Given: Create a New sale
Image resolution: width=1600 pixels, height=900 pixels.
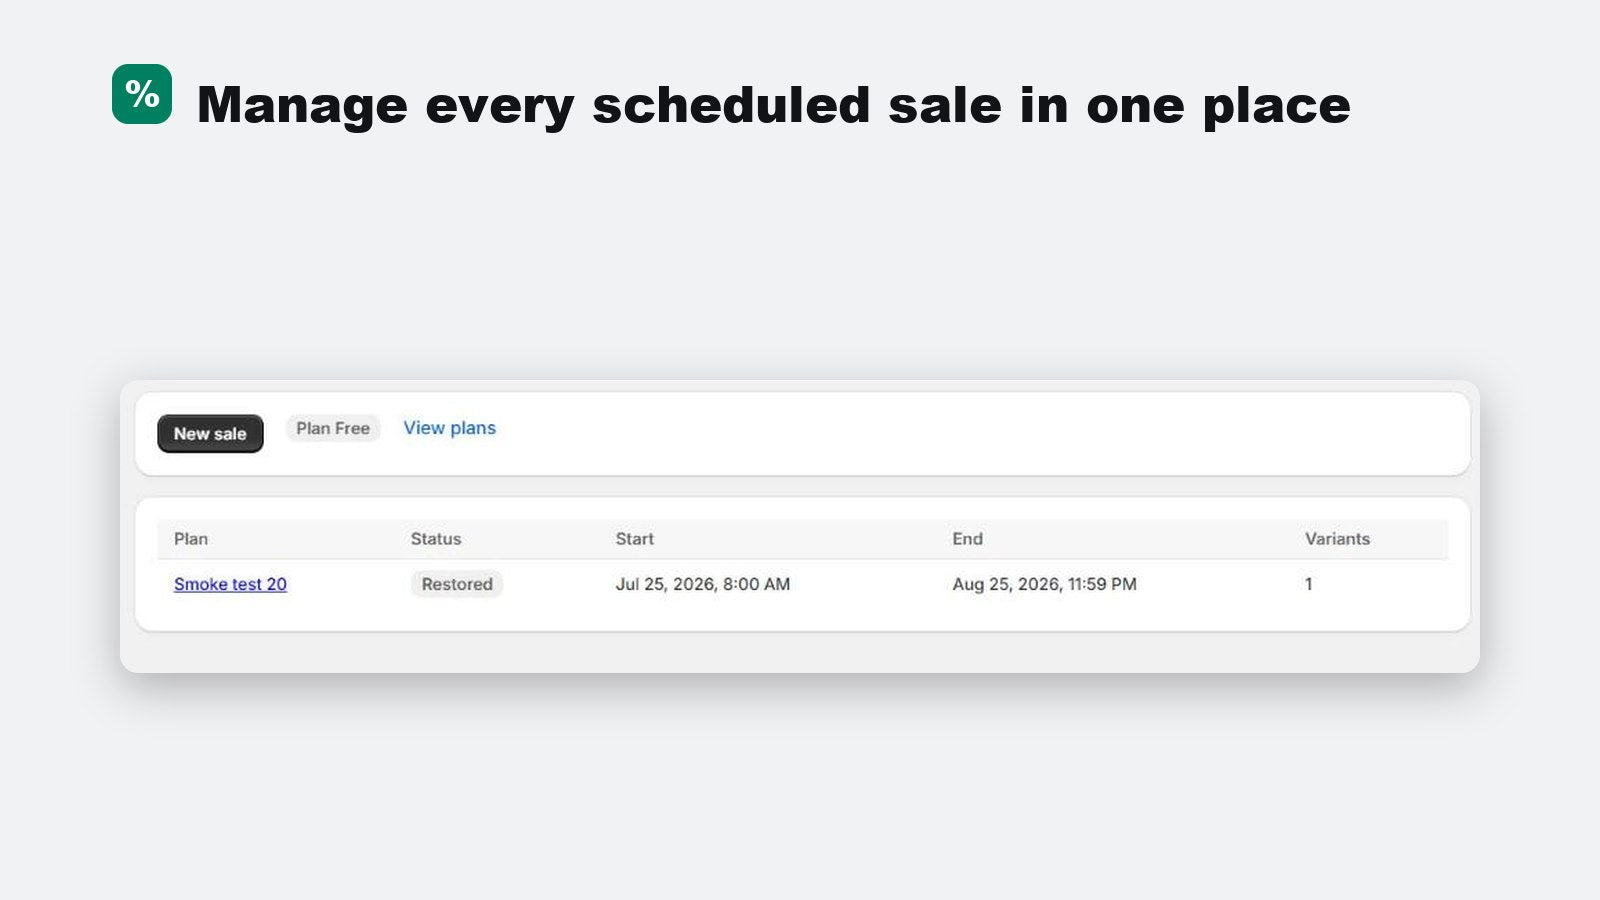Looking at the screenshot, I should tap(210, 433).
